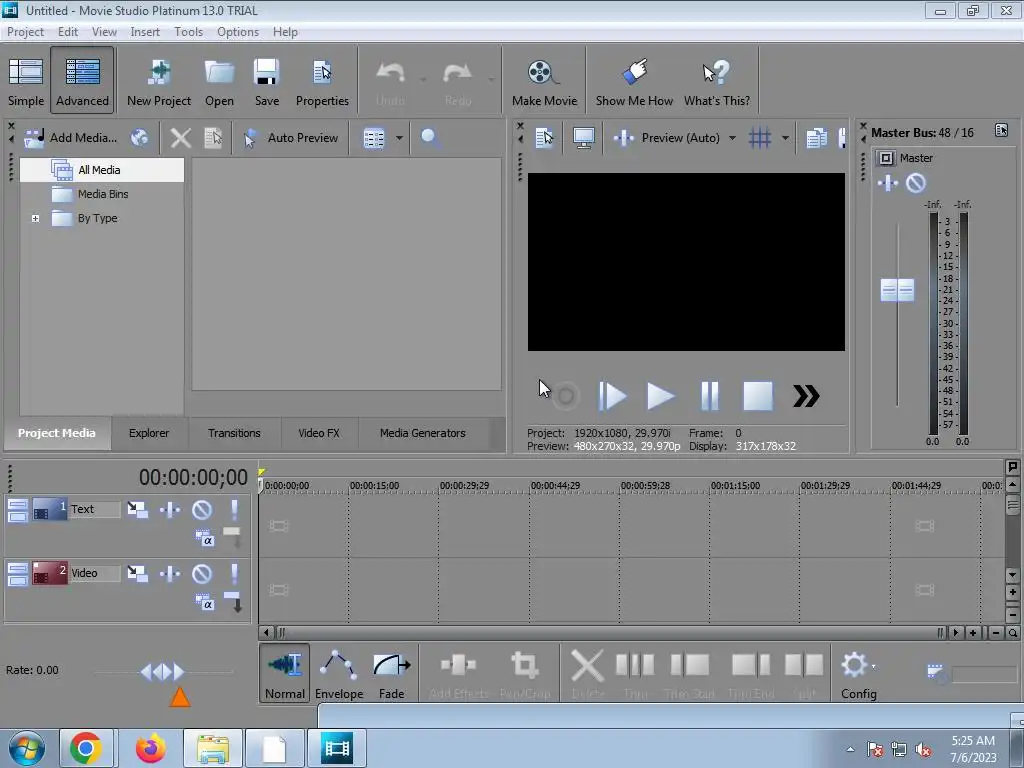The image size is (1024, 768).
Task: Activate What's This help
Action: pyautogui.click(x=716, y=82)
